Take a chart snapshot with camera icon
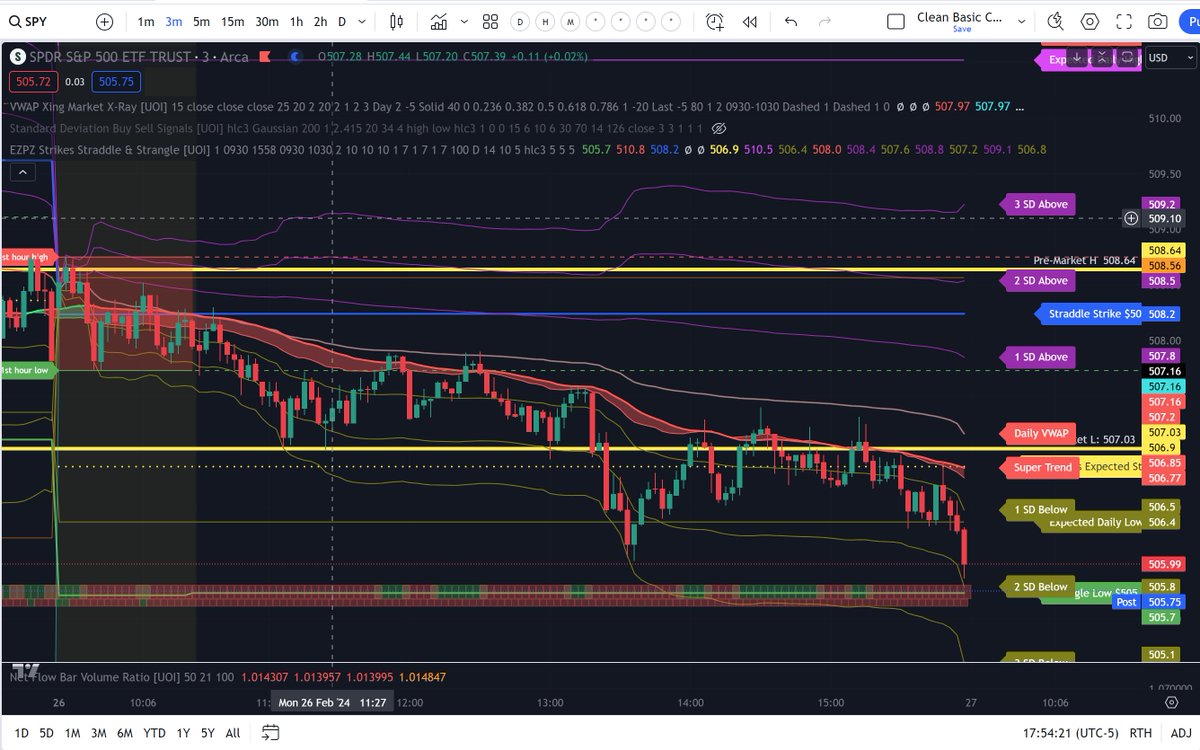 click(1157, 21)
